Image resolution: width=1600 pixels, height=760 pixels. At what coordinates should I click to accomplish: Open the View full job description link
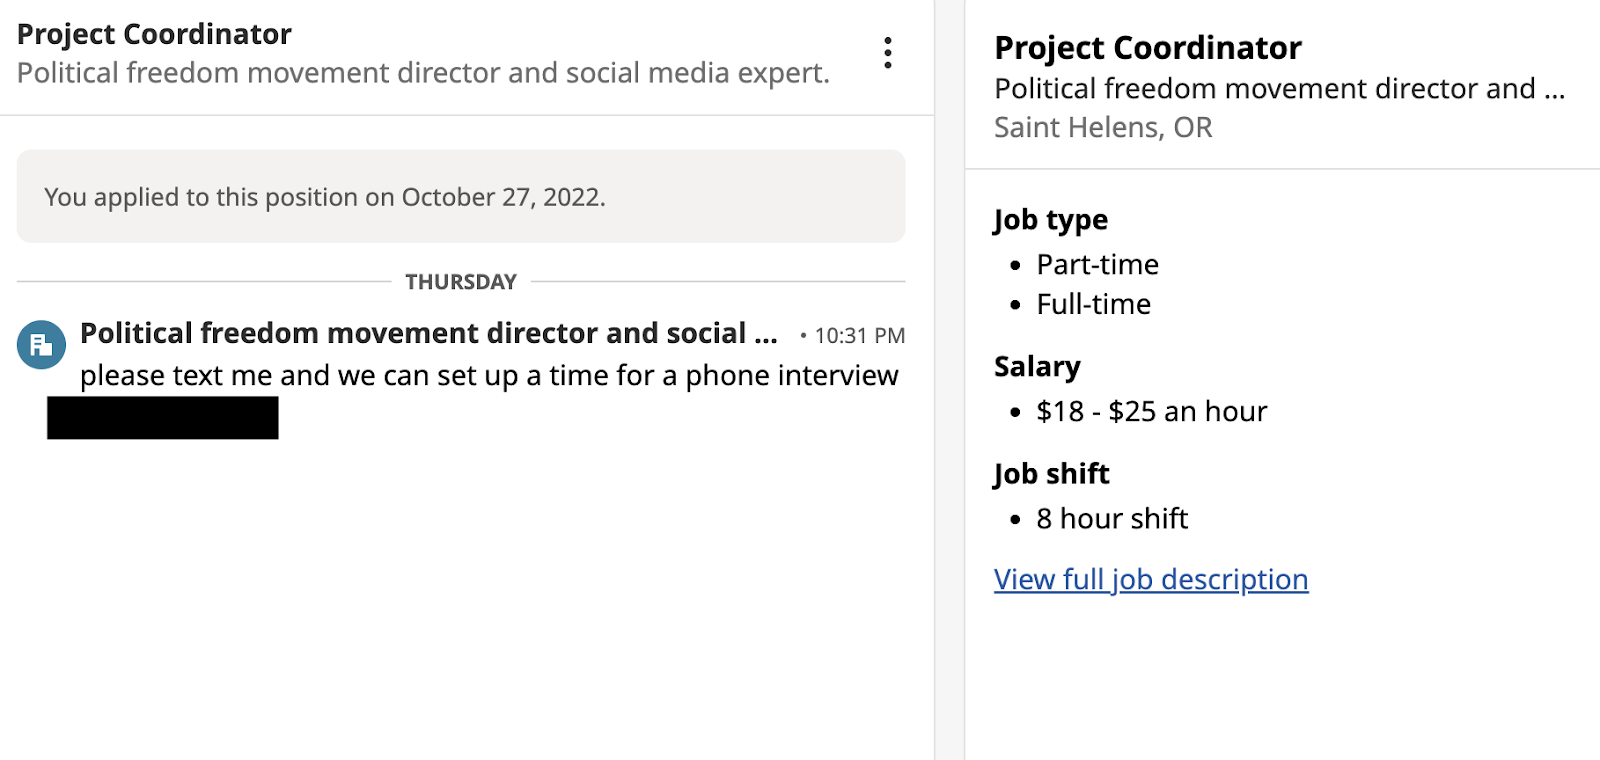1150,579
